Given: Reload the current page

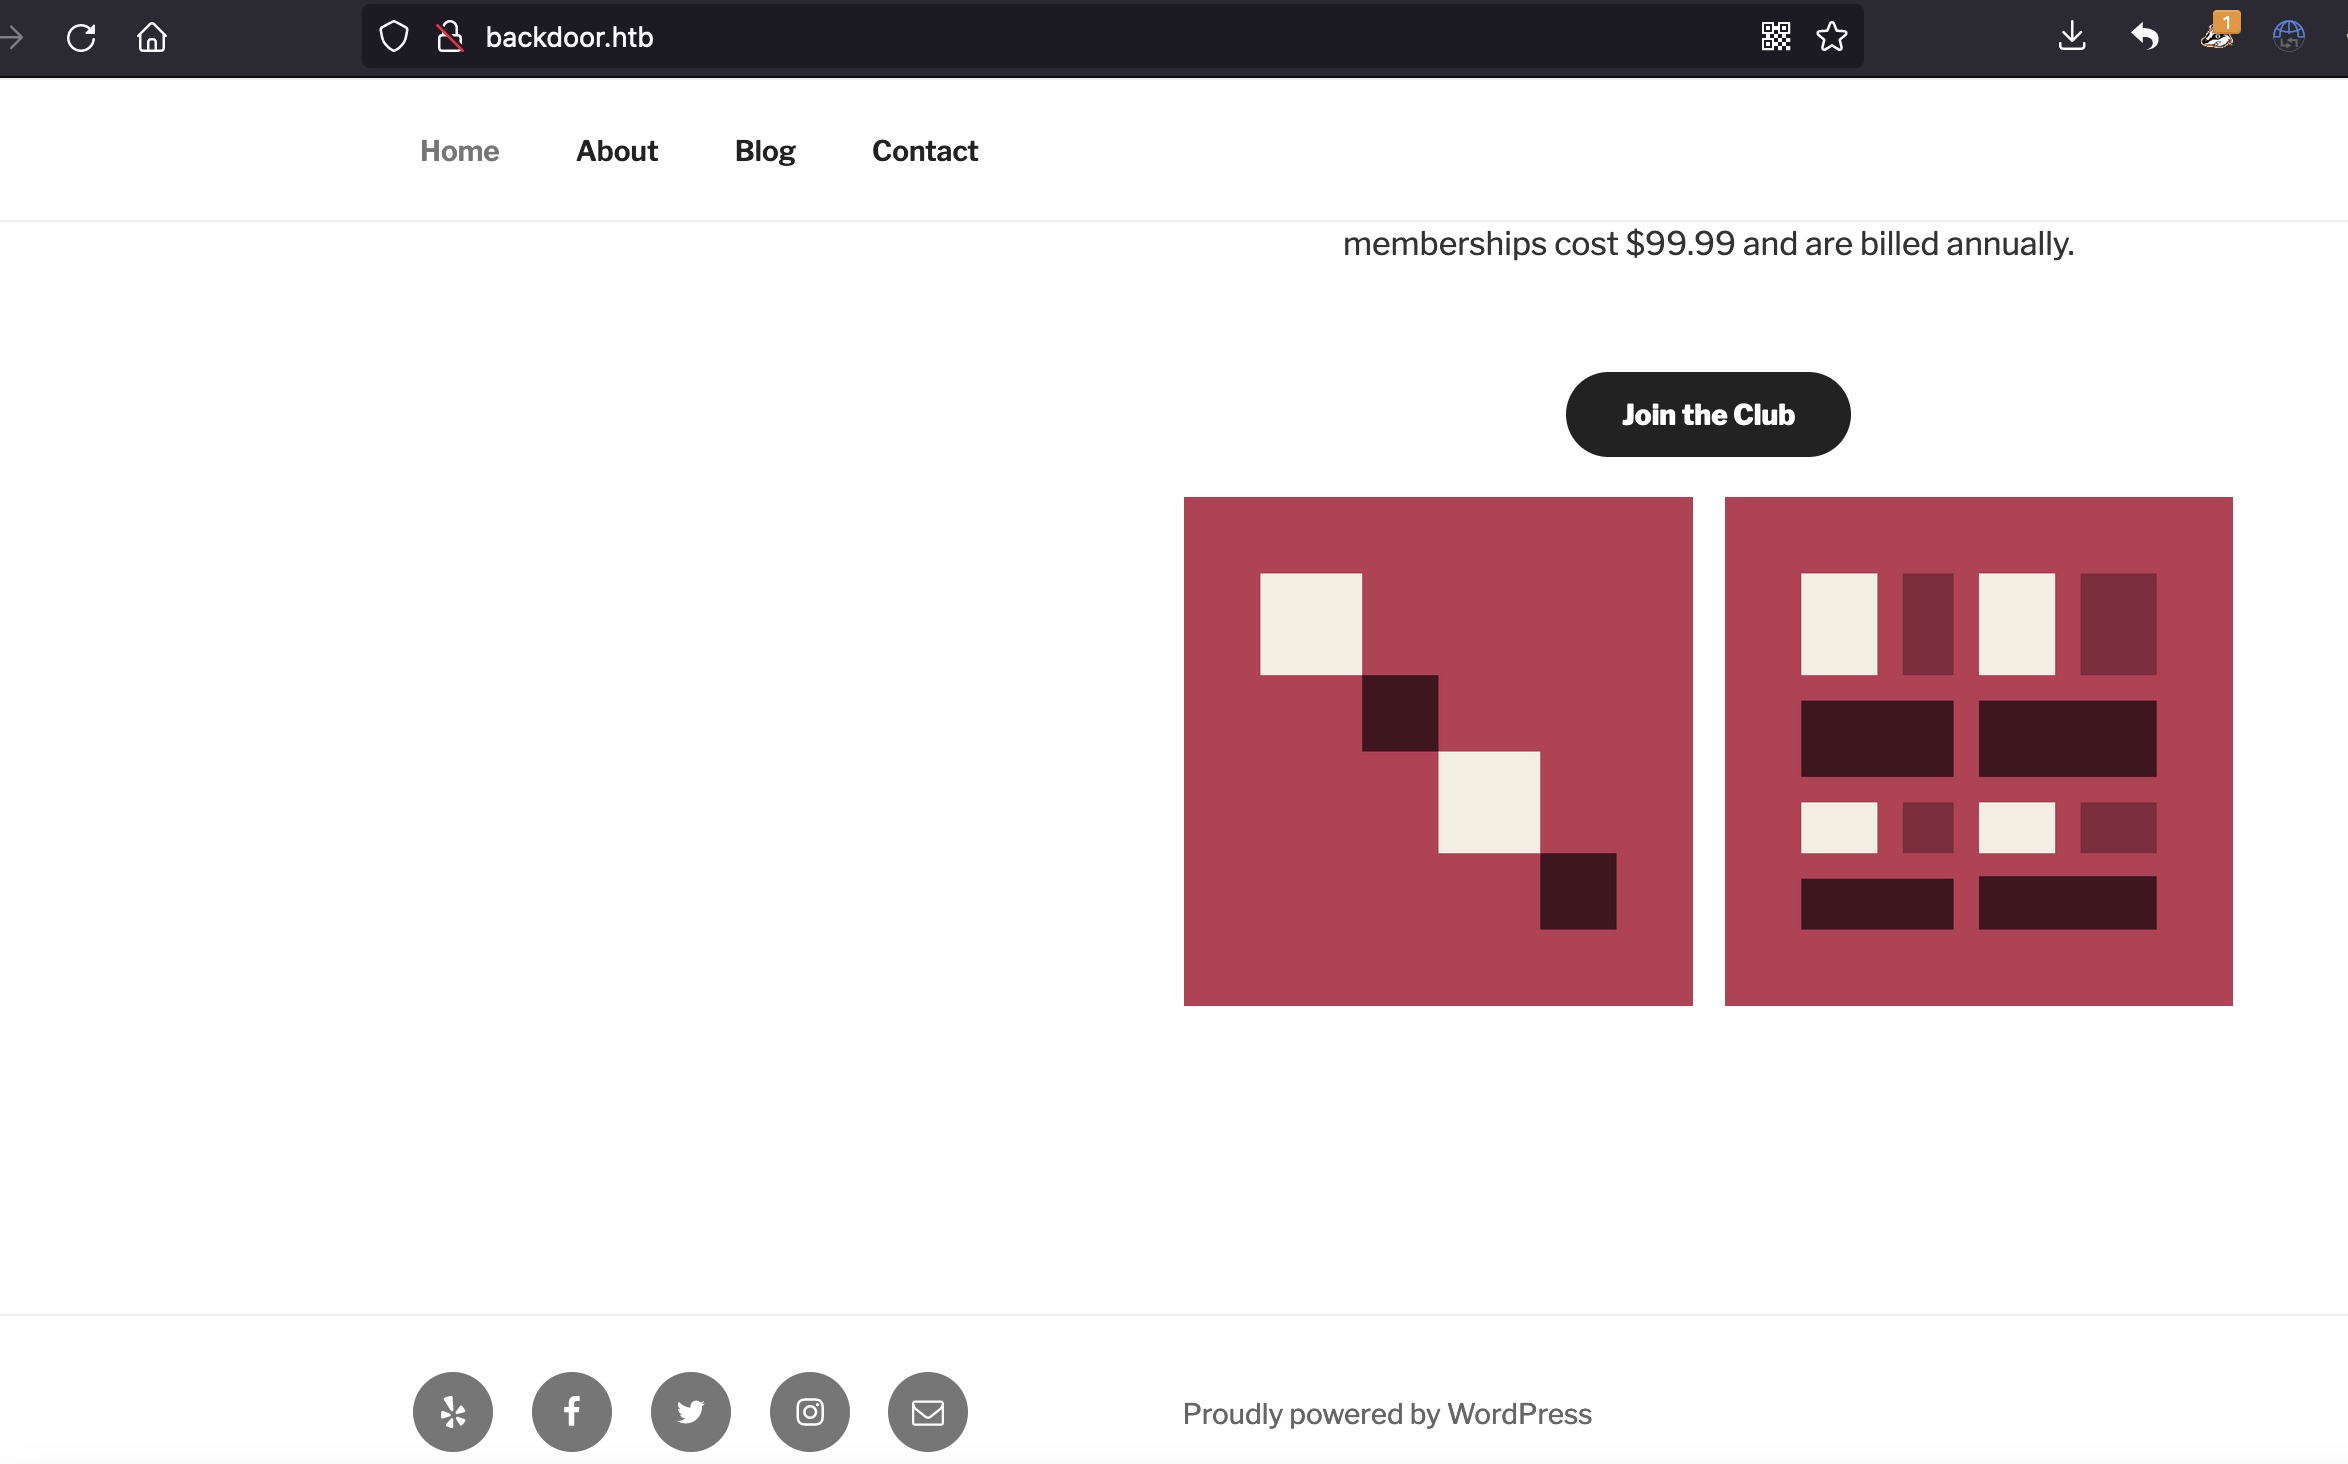Looking at the screenshot, I should click(81, 38).
